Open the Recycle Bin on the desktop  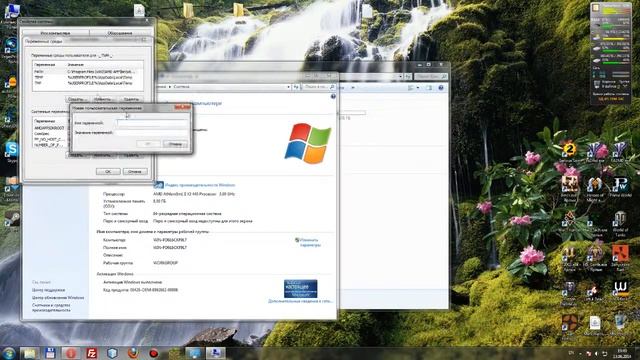(x=620, y=325)
